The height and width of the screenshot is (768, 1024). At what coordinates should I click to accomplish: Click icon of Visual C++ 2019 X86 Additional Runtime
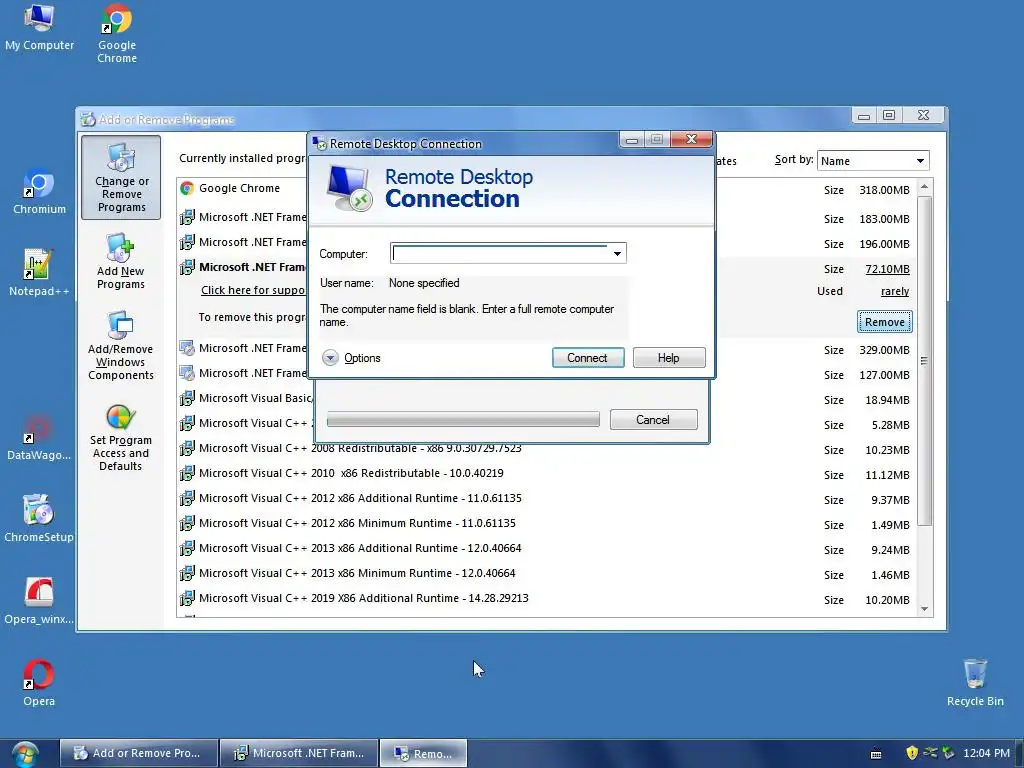click(187, 598)
